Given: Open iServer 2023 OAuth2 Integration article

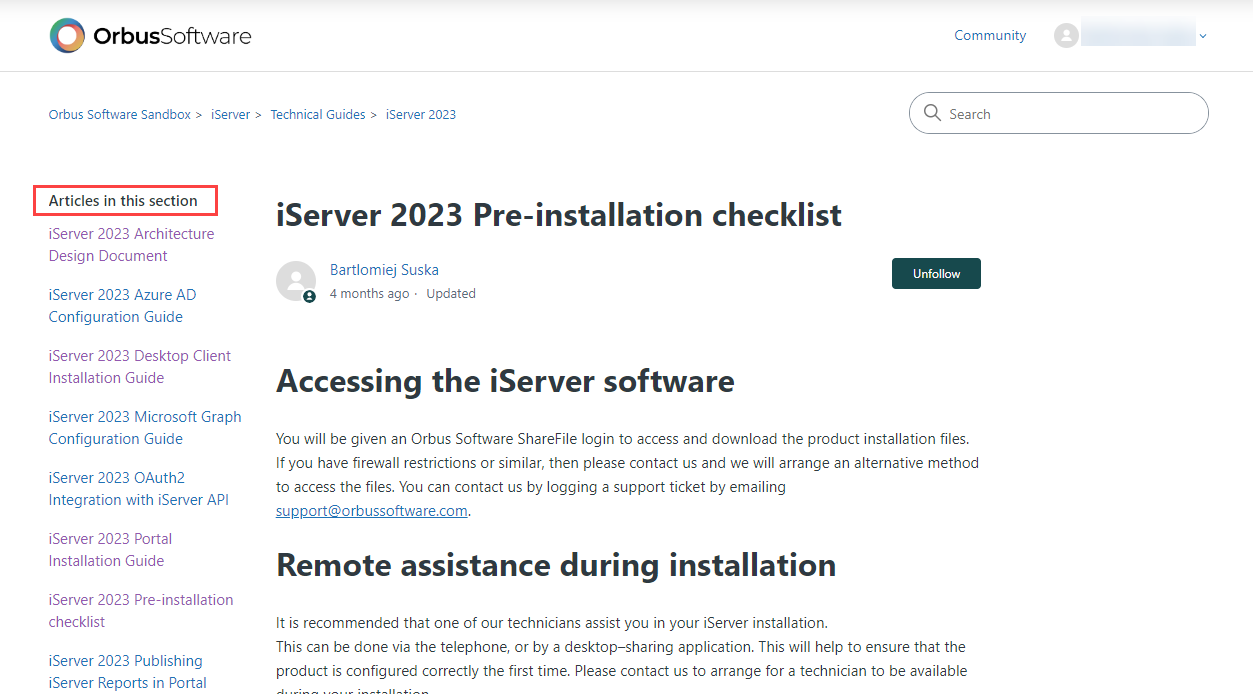Looking at the screenshot, I should pos(139,489).
